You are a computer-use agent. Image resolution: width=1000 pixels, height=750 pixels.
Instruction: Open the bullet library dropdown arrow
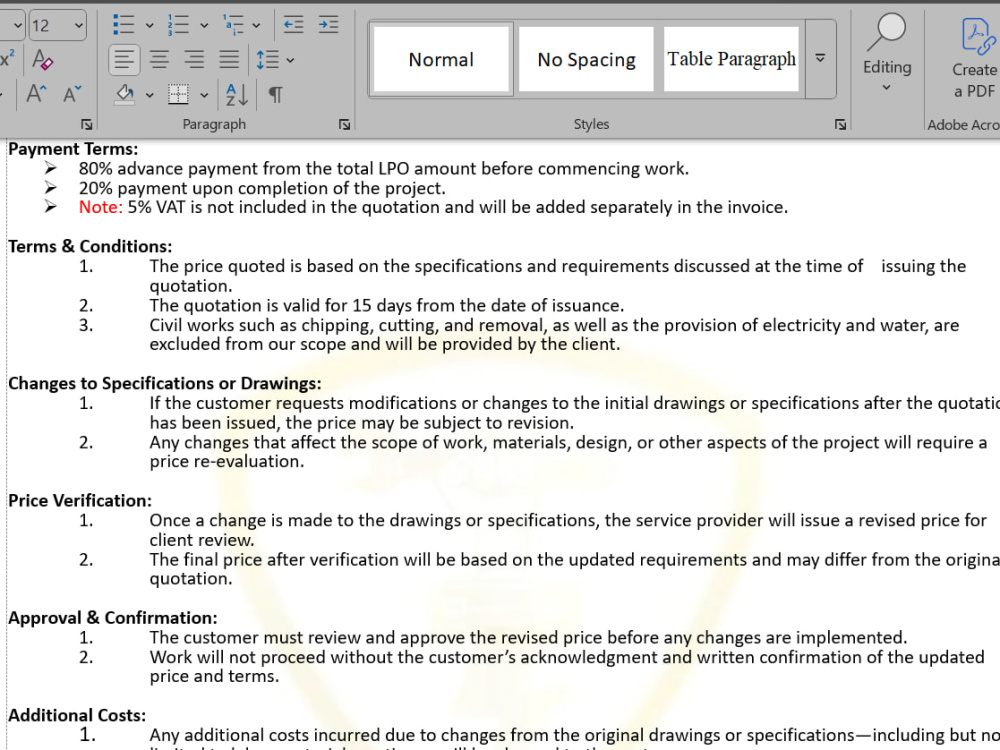point(149,26)
